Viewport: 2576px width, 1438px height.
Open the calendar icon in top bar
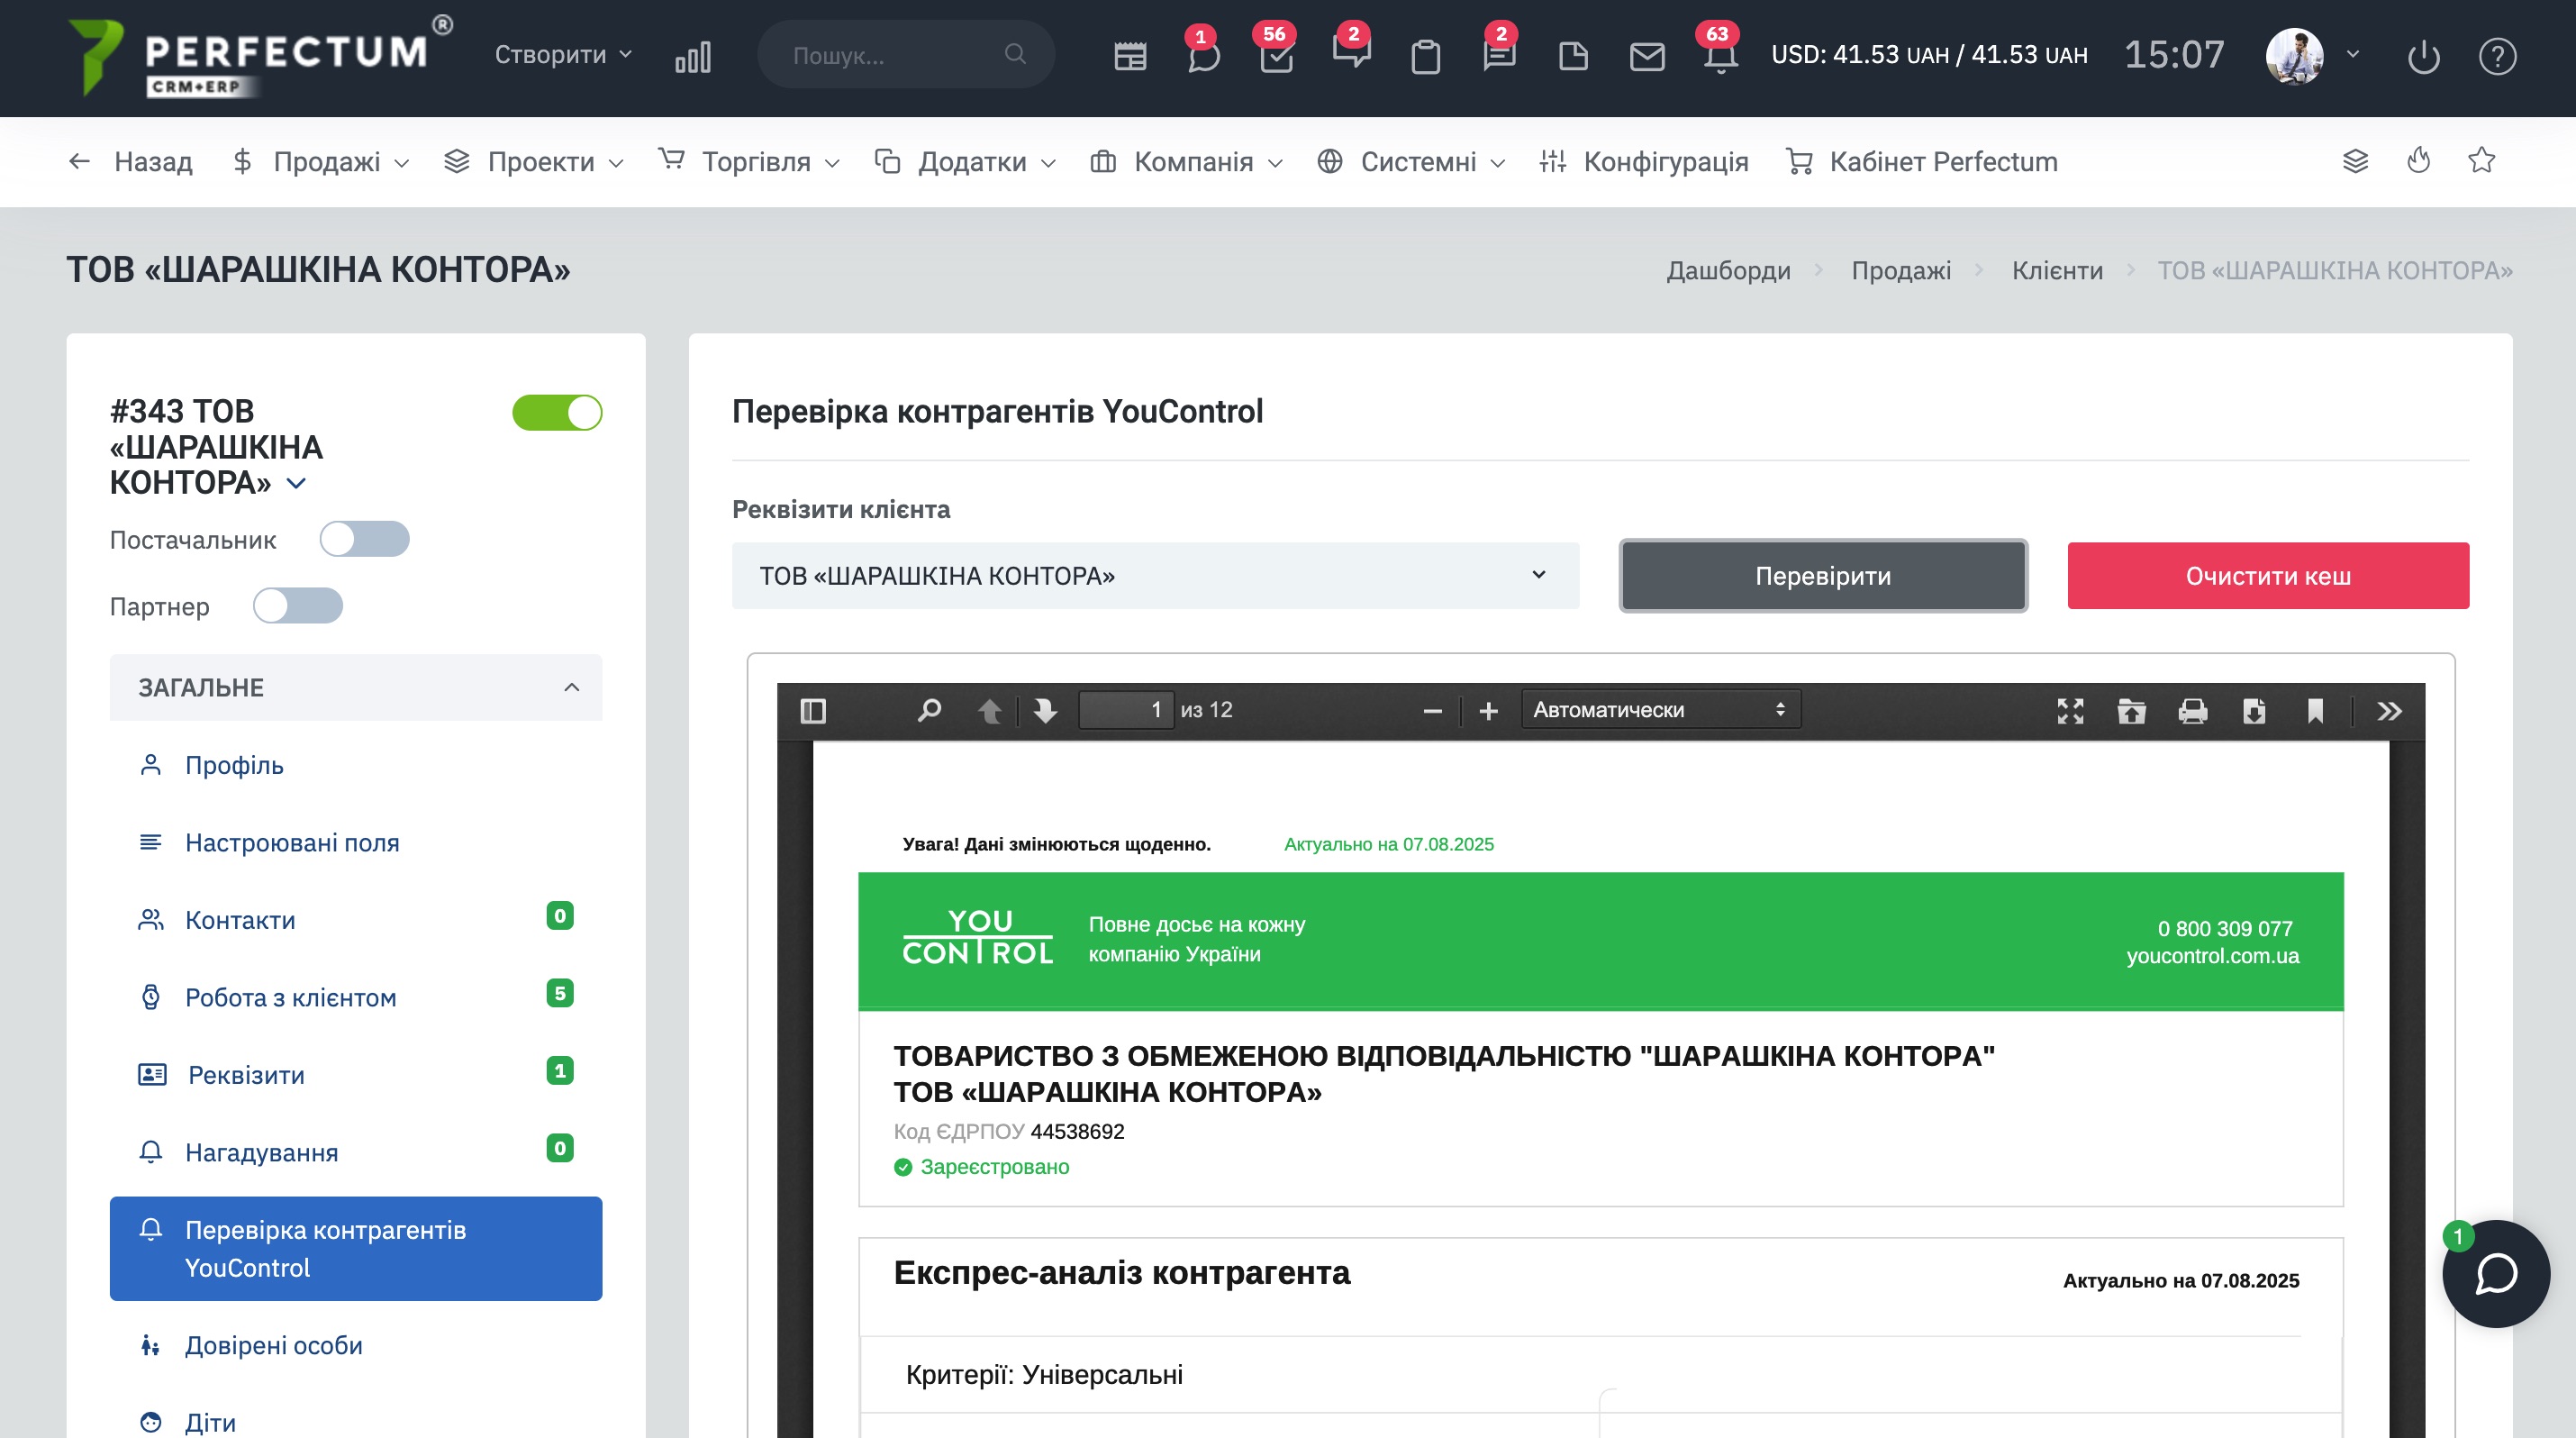pos(1130,57)
